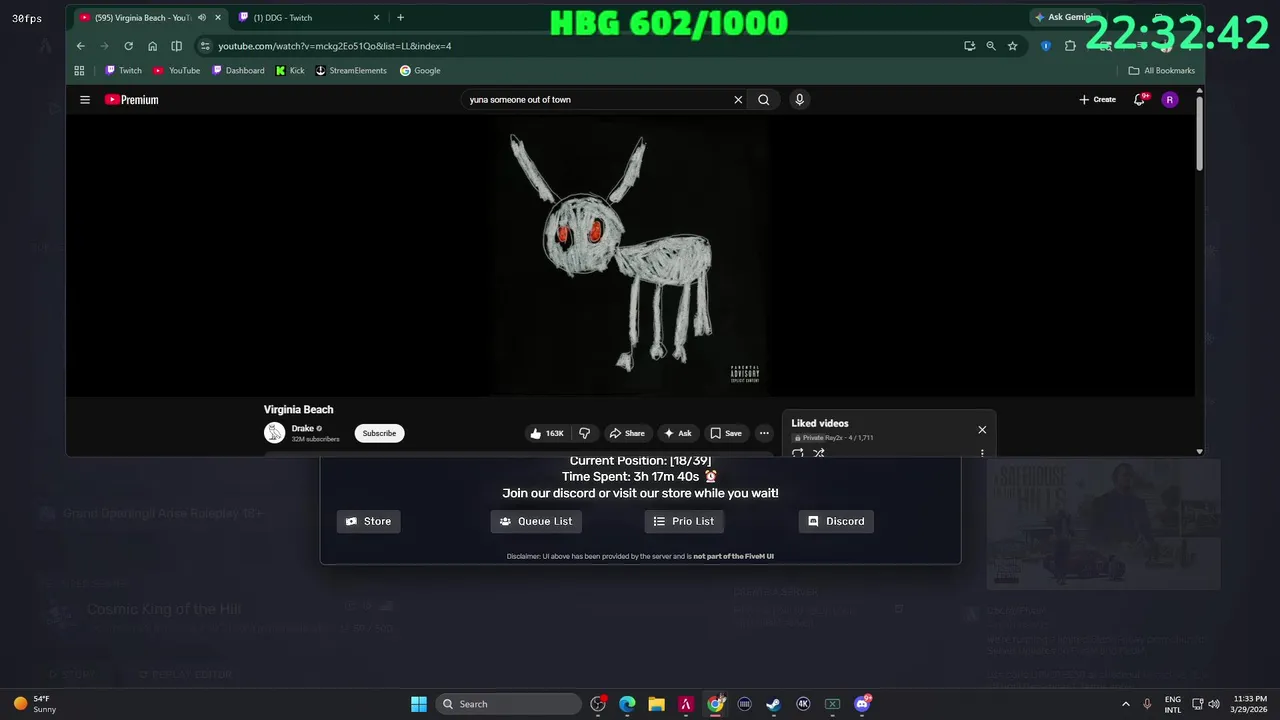
Task: Toggle shuffle in Liked videos playlist
Action: [x=818, y=453]
